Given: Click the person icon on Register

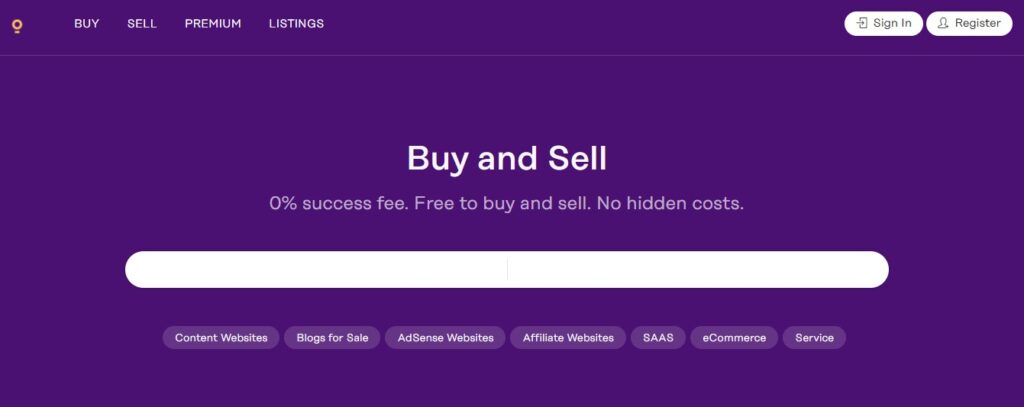Looking at the screenshot, I should [943, 23].
